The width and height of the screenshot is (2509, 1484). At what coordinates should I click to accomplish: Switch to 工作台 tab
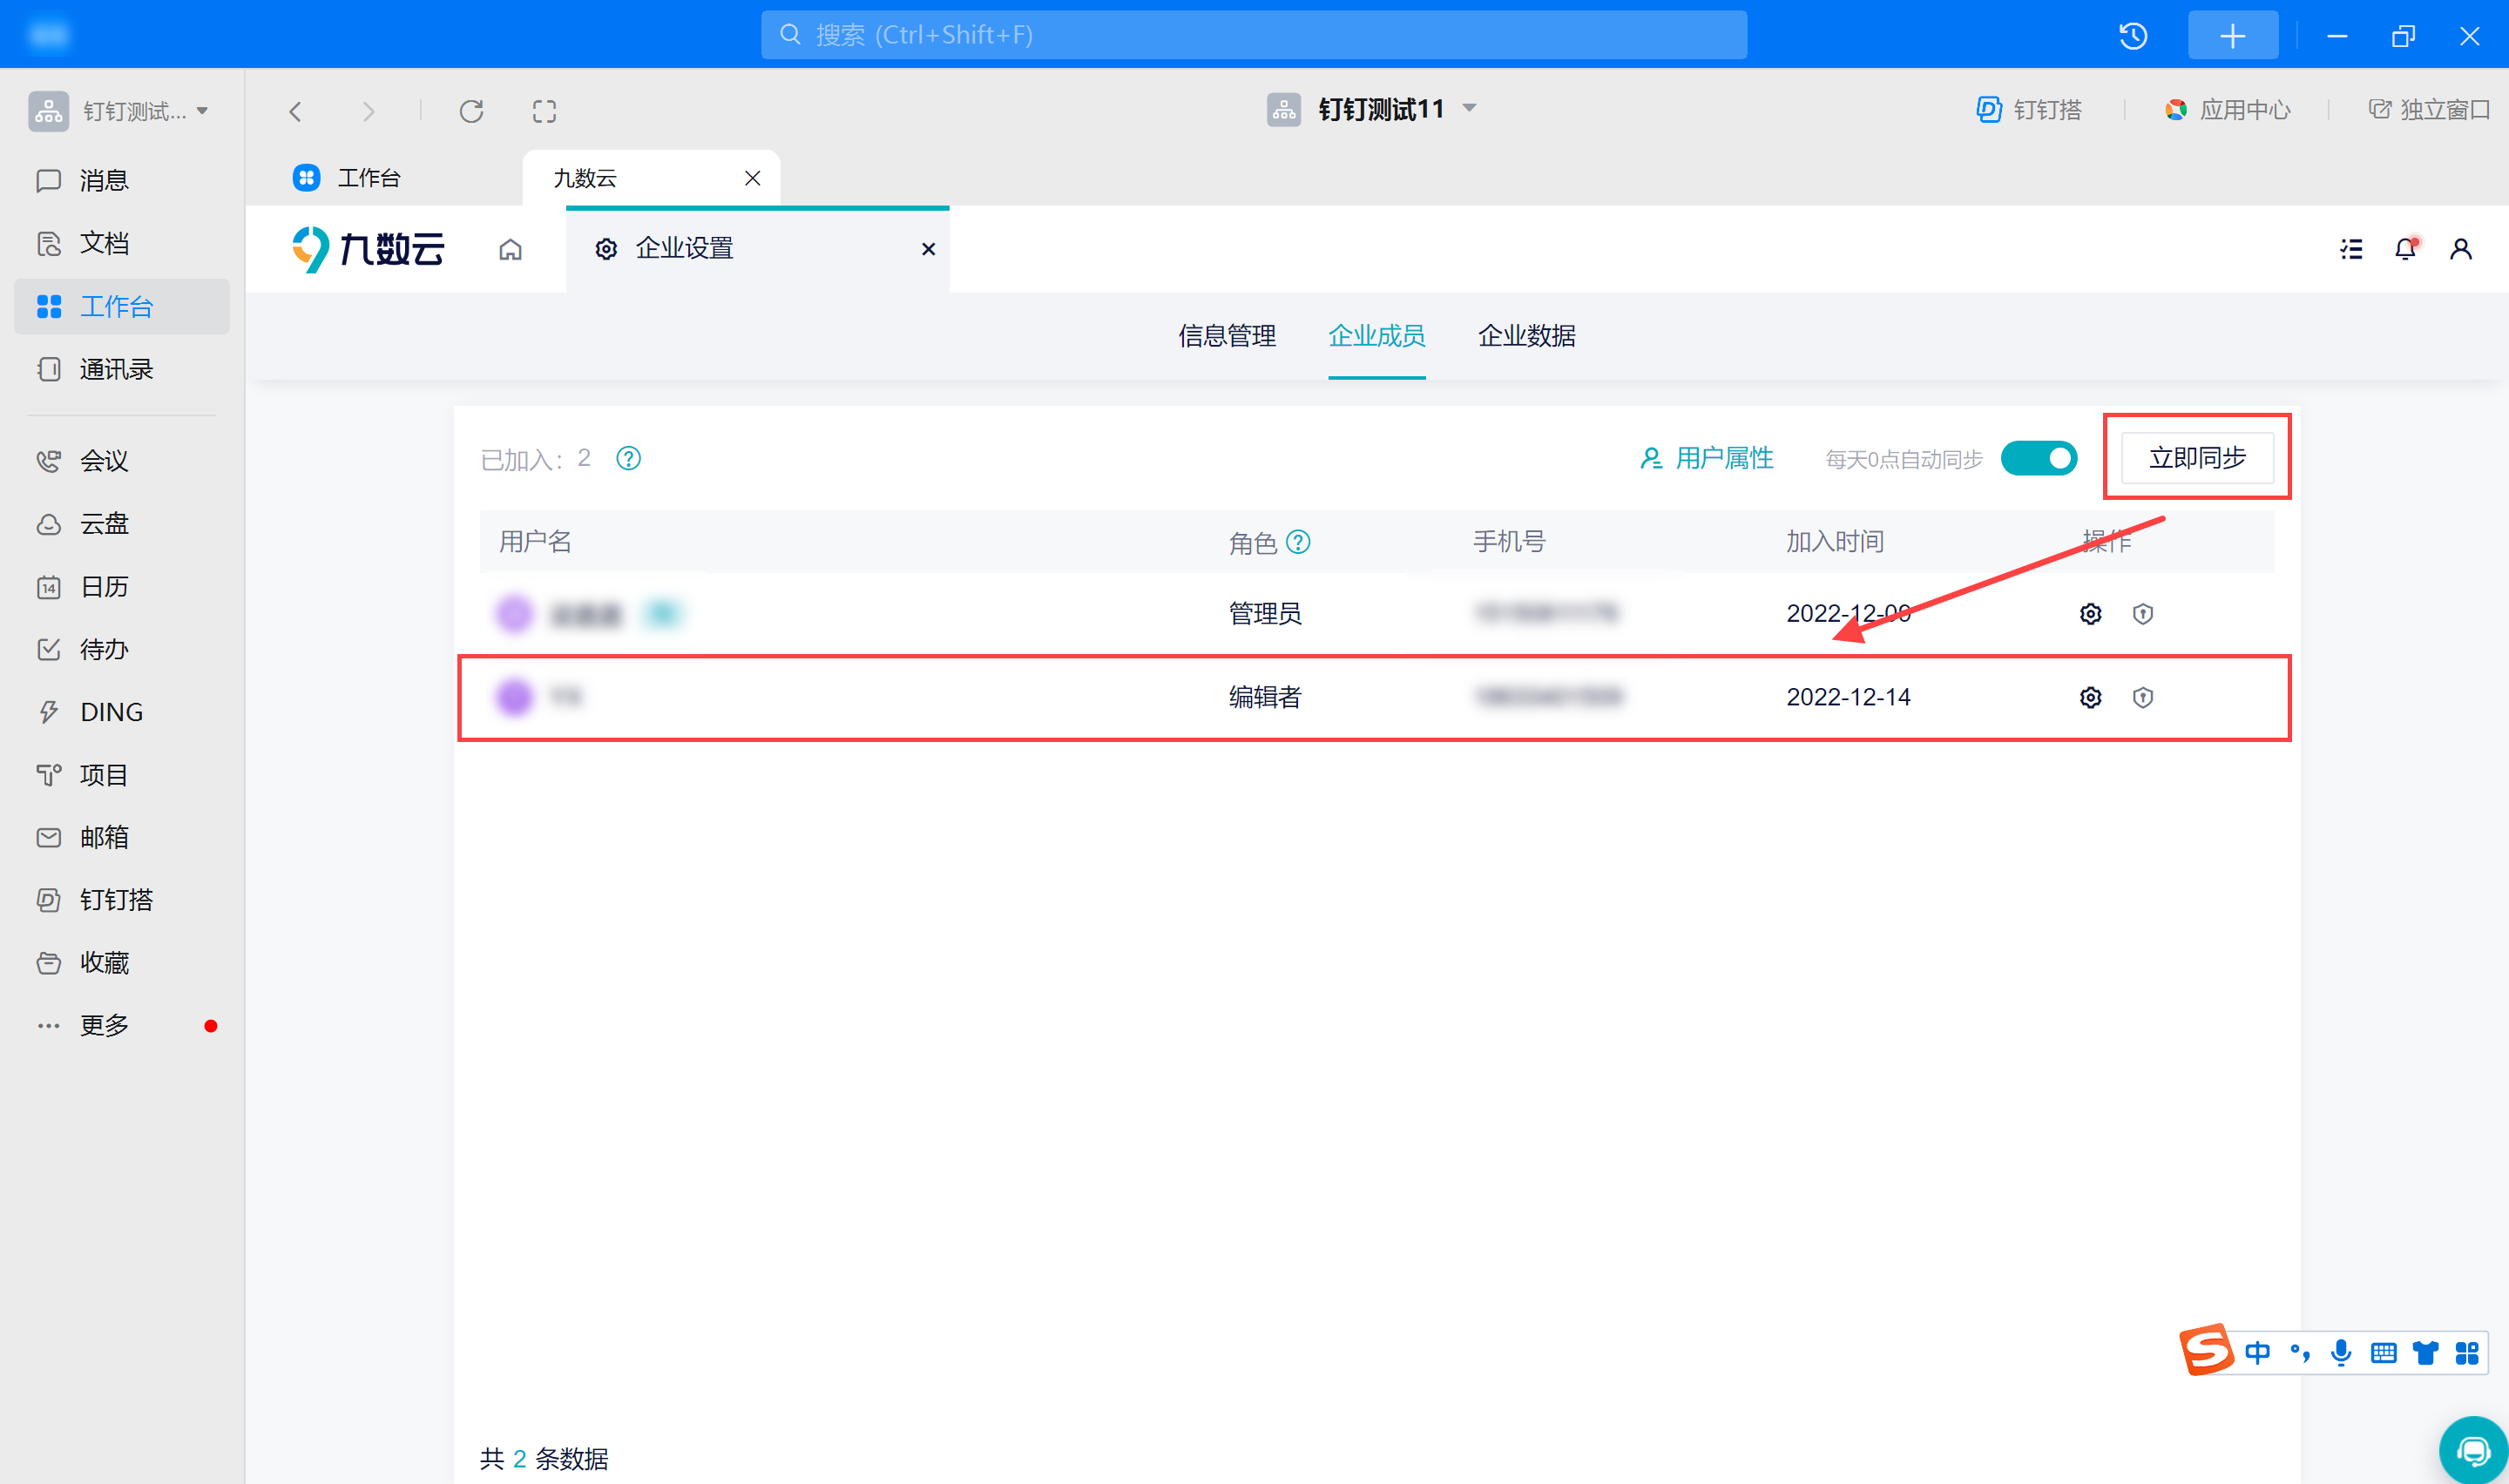click(x=346, y=178)
